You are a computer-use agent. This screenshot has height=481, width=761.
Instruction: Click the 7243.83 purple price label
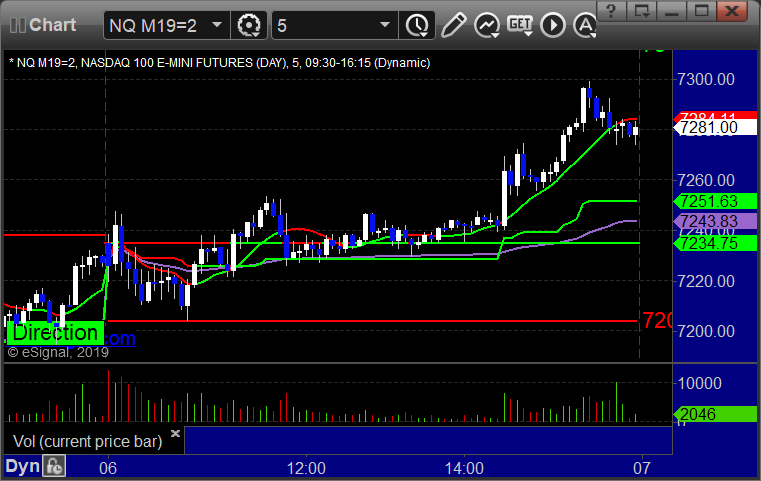point(714,221)
